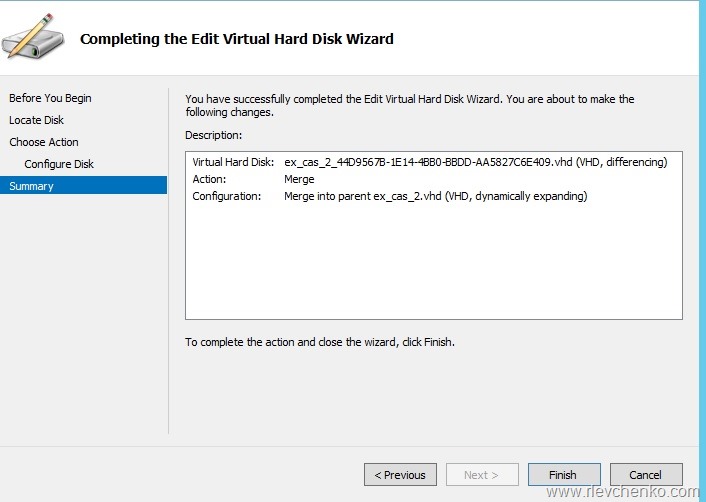706x502 pixels.
Task: Click the greyed-out Next button
Action: (x=483, y=475)
